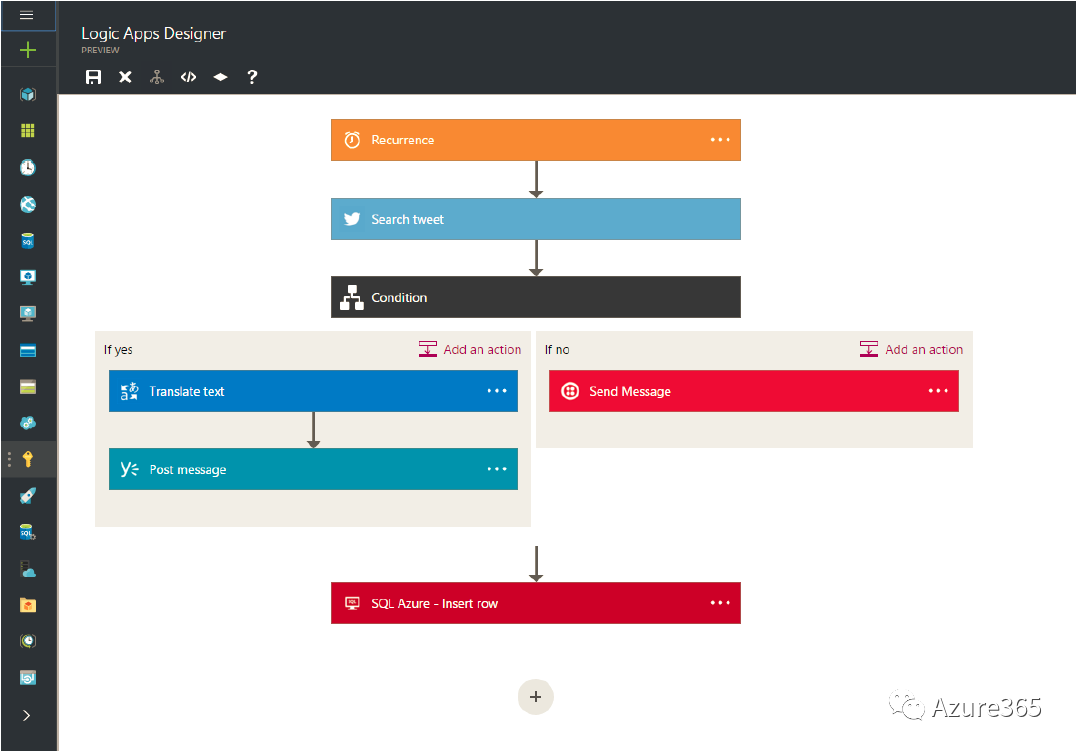Click the green plus New icon
The width and height of the screenshot is (1076, 751).
pos(28,50)
